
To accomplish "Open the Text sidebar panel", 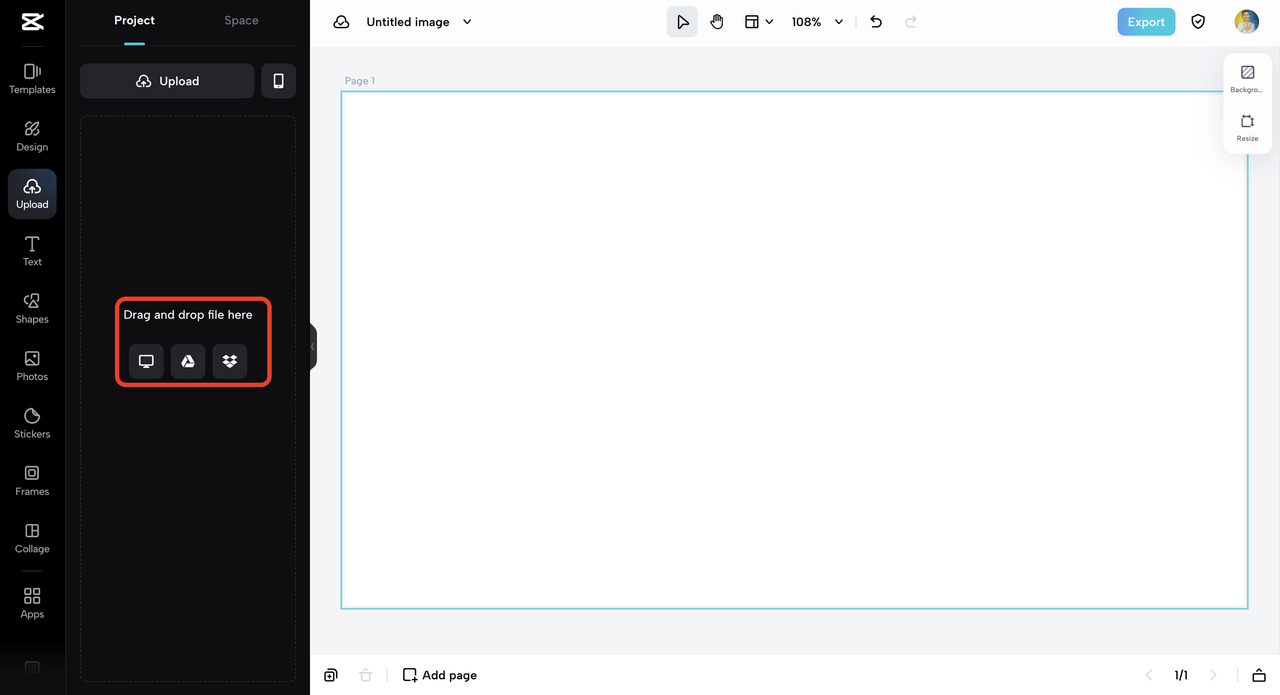I will (x=32, y=252).
